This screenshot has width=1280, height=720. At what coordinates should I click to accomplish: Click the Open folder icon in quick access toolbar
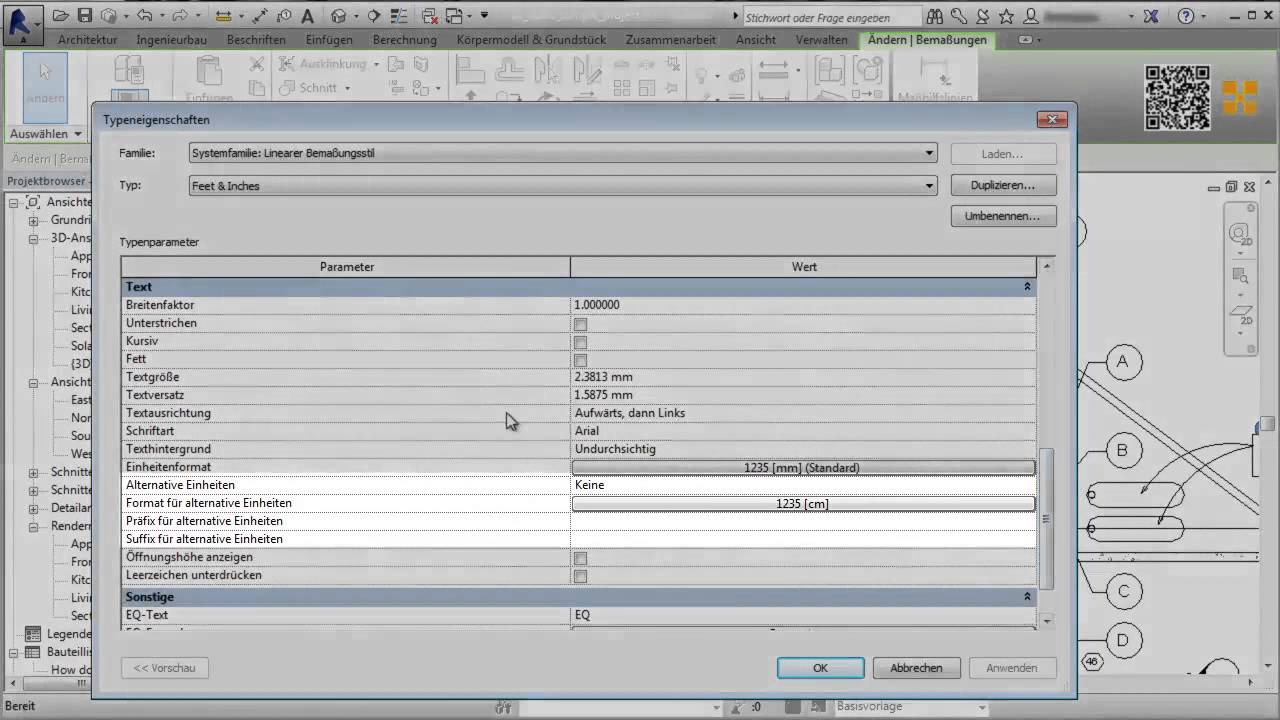(x=61, y=16)
